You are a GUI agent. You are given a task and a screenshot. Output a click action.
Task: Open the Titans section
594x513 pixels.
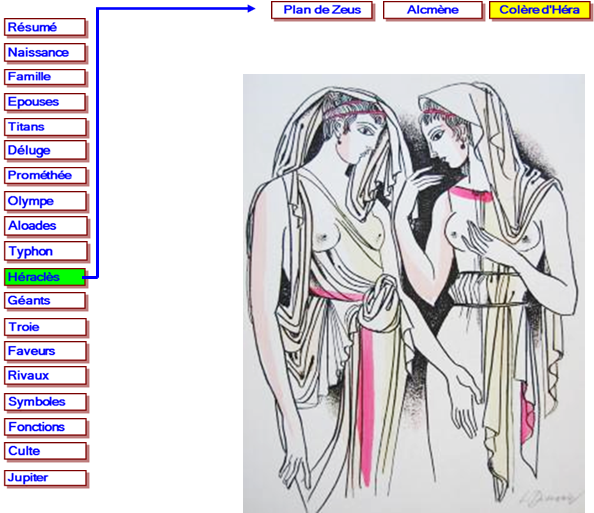point(45,127)
